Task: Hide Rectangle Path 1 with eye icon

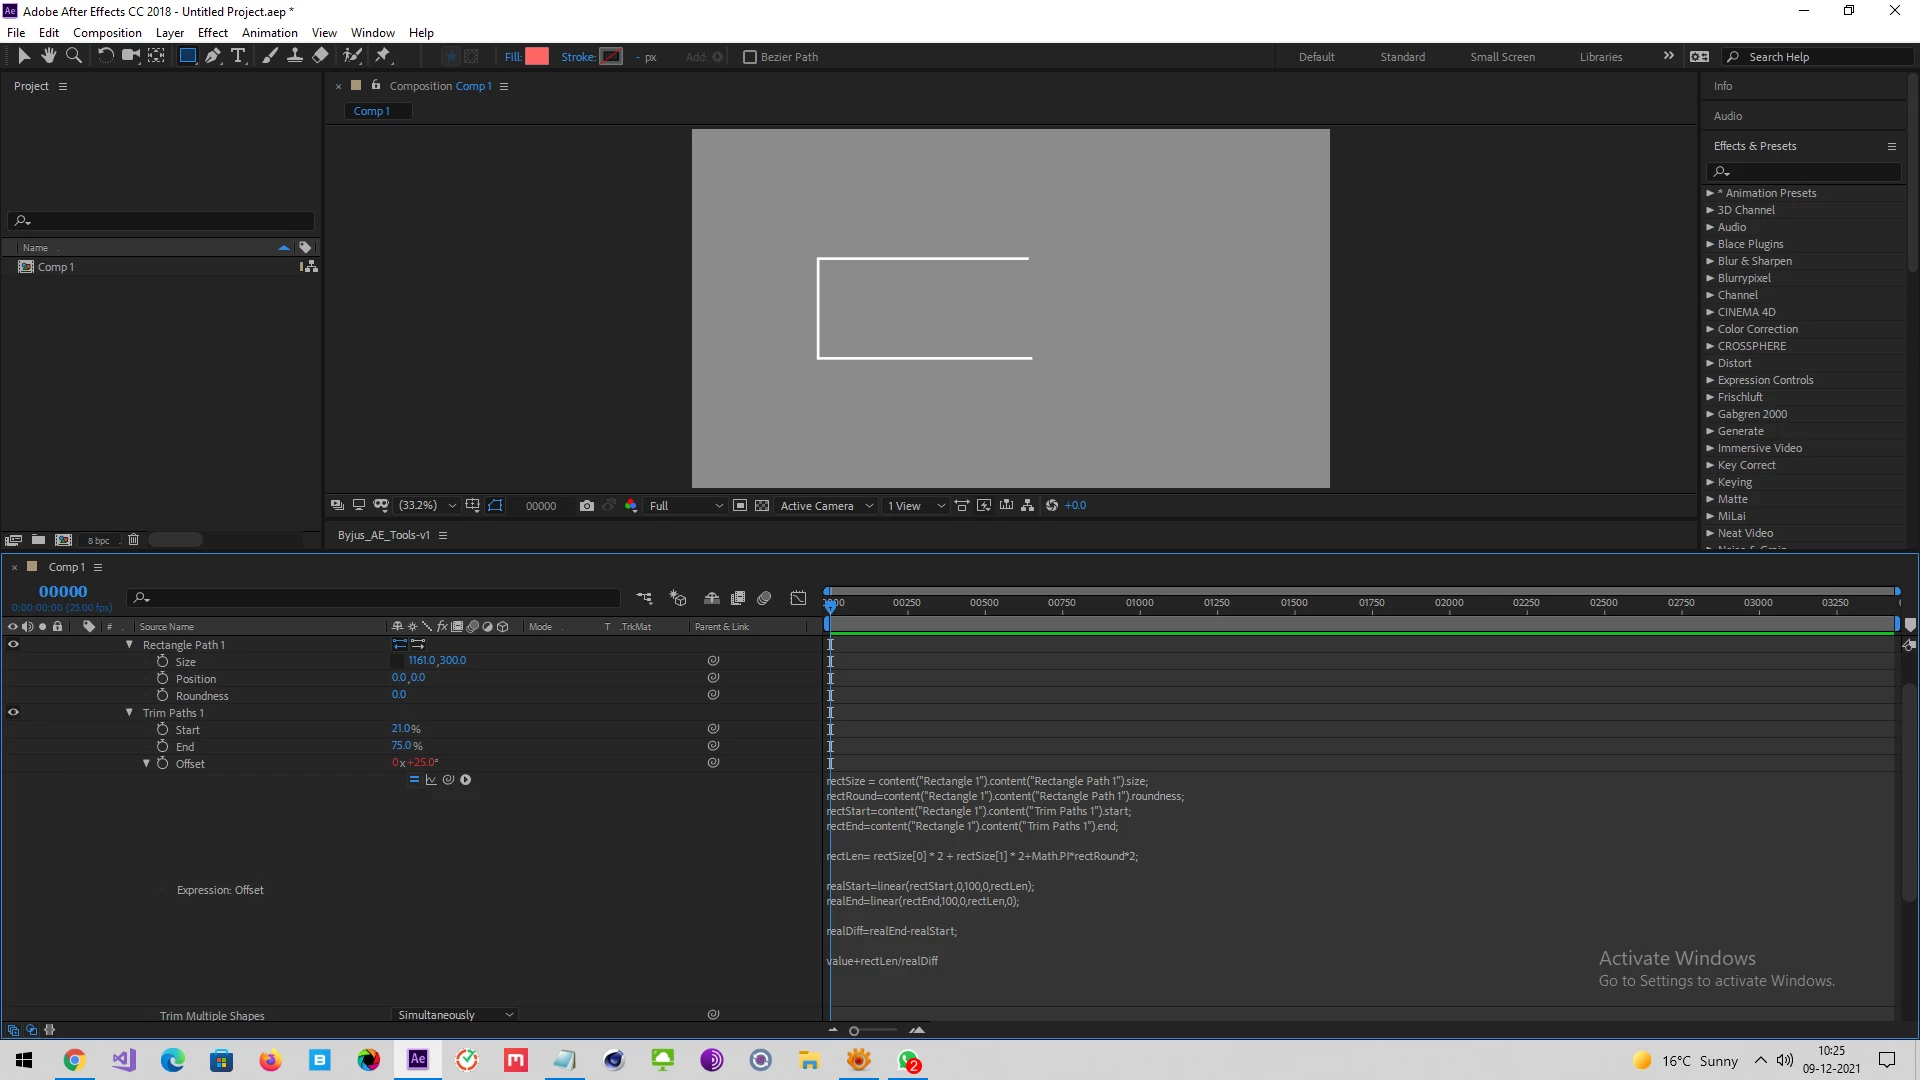Action: point(13,645)
